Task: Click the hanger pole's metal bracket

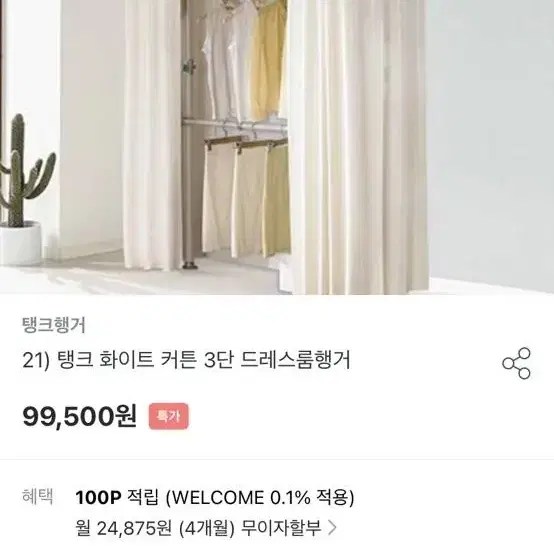Action: (x=189, y=66)
